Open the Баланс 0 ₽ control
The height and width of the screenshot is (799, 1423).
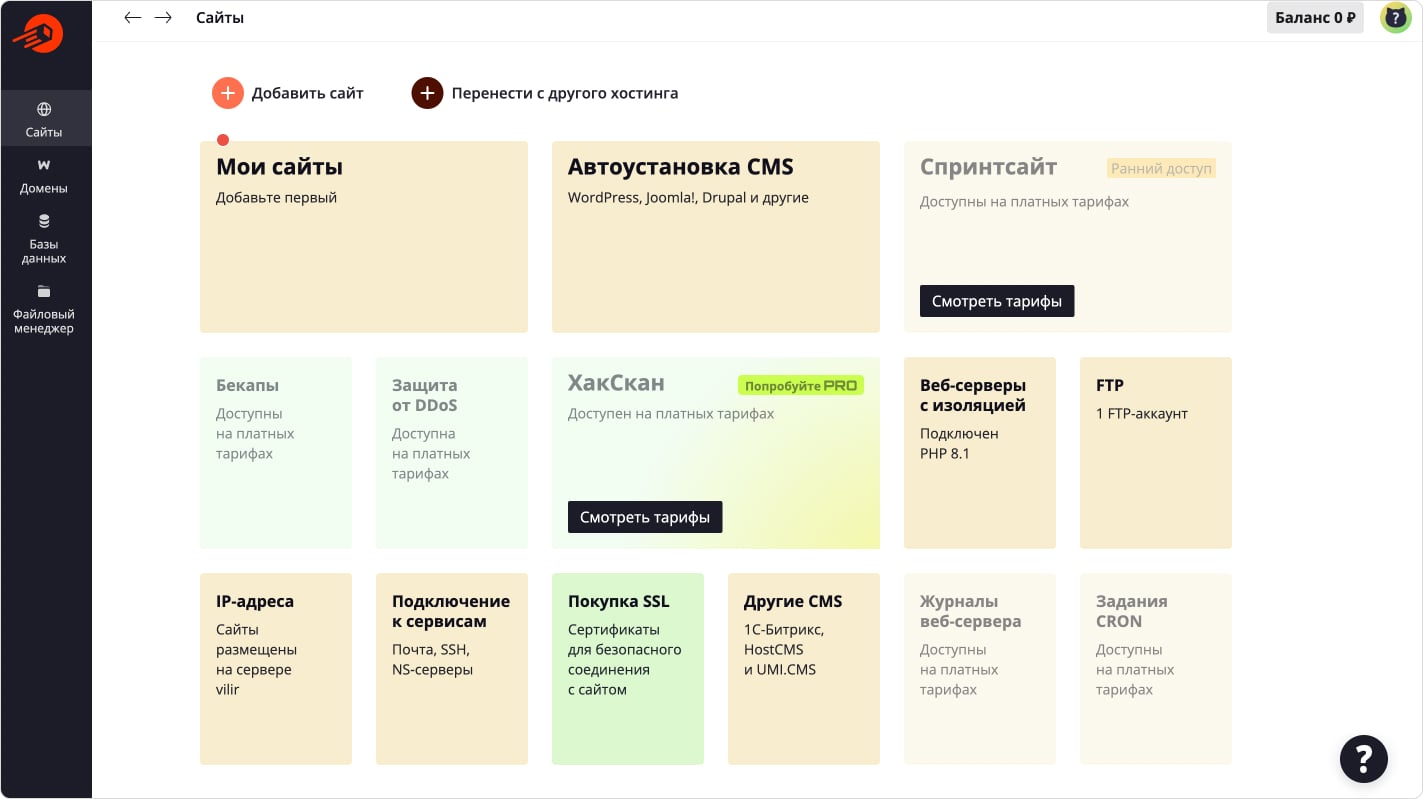pyautogui.click(x=1314, y=17)
